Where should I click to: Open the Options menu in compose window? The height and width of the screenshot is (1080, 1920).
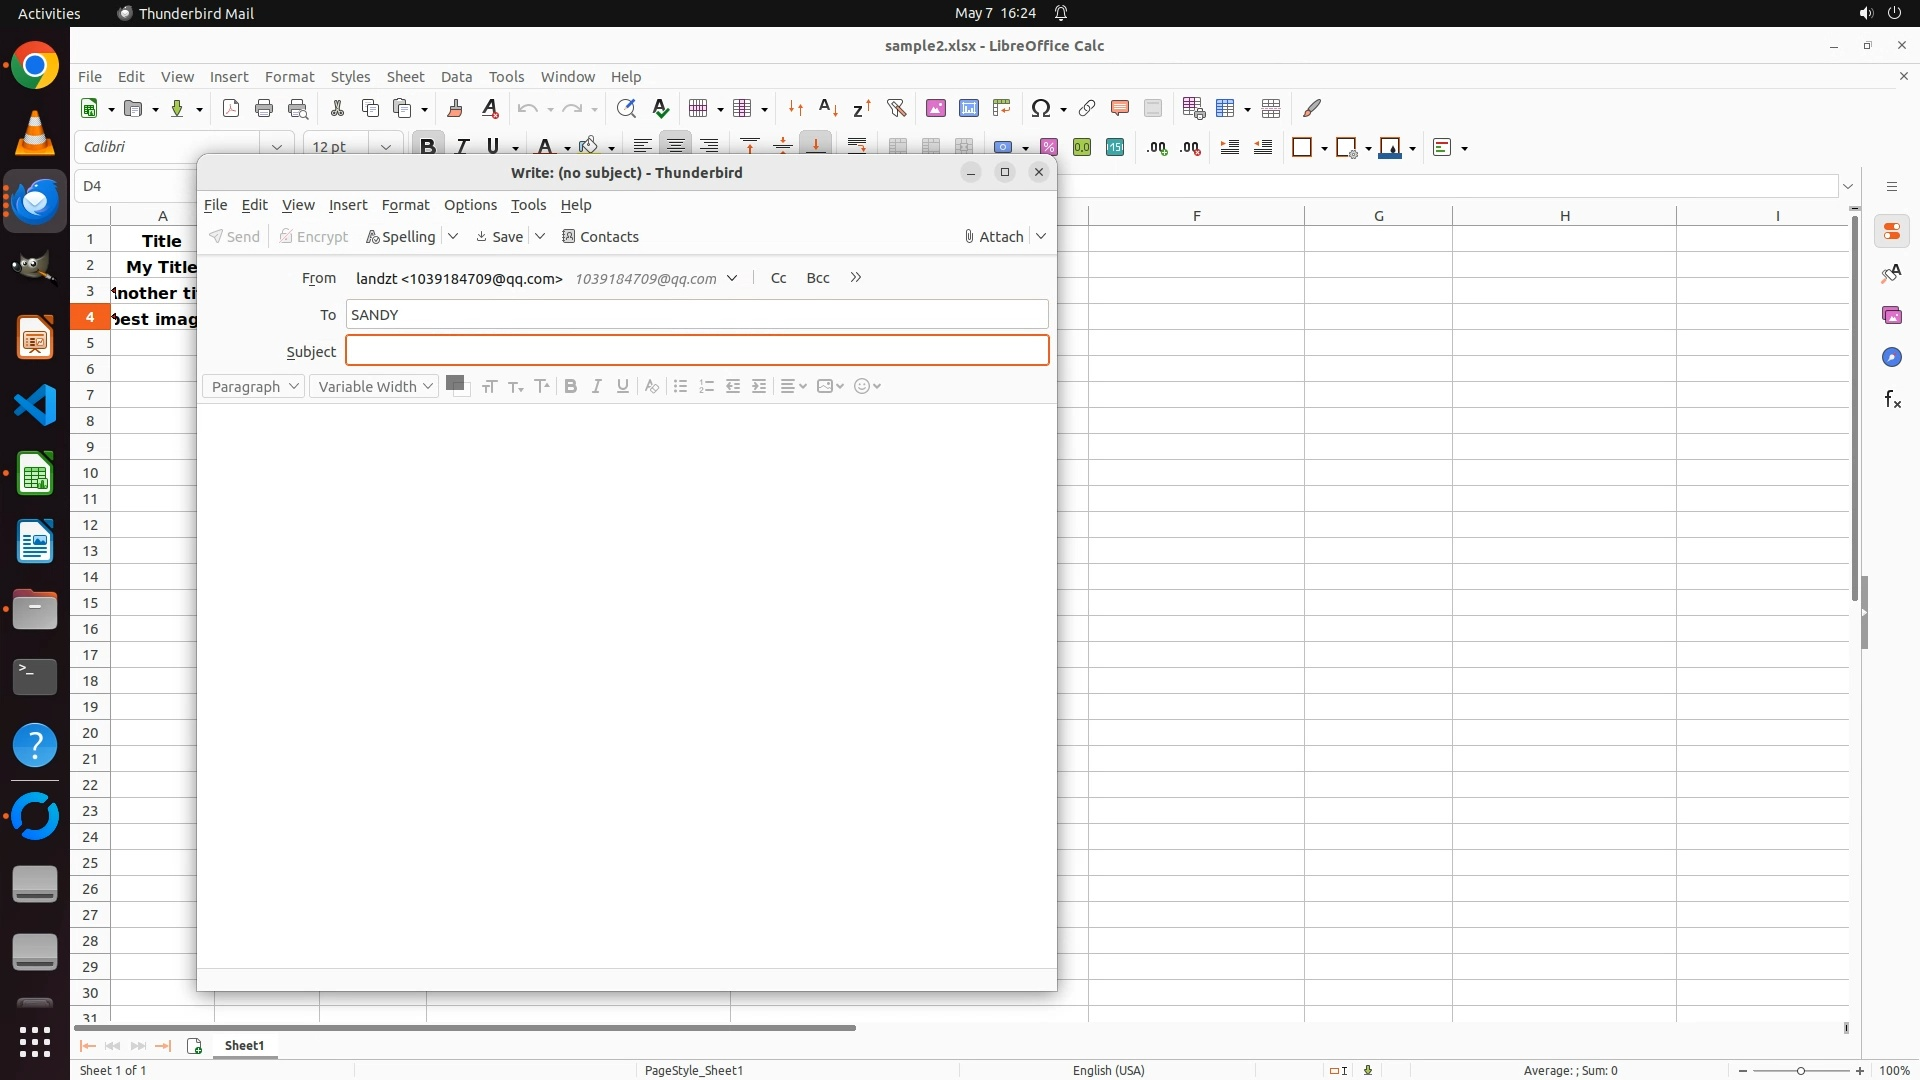(470, 205)
